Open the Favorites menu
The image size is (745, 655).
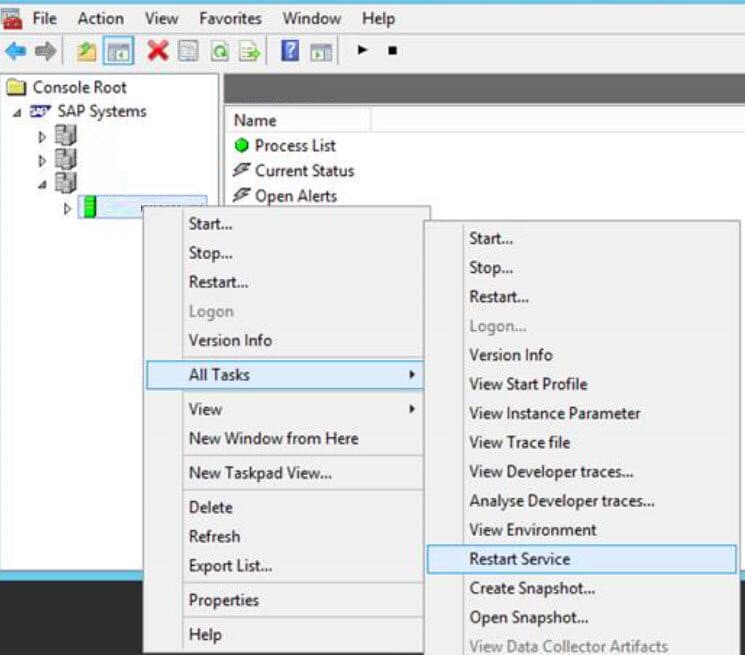[x=229, y=18]
